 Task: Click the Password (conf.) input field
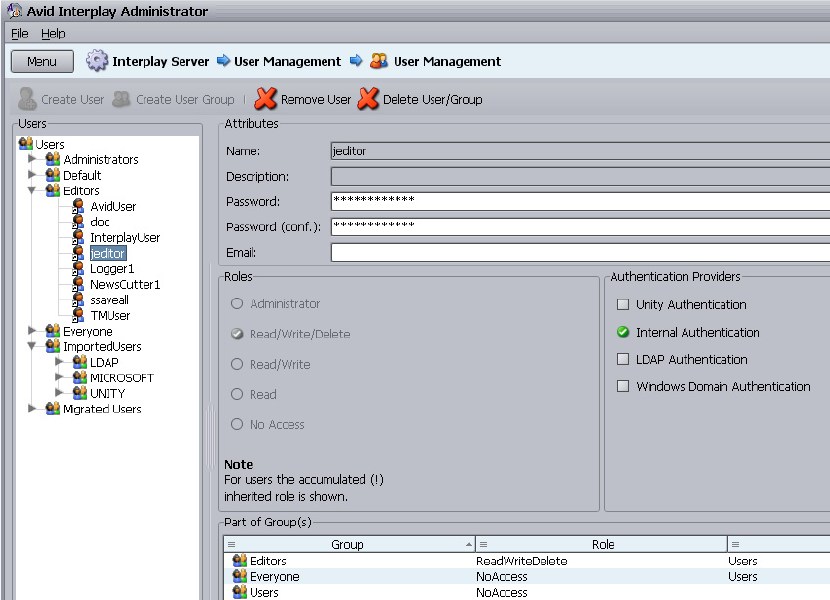pyautogui.click(x=580, y=227)
